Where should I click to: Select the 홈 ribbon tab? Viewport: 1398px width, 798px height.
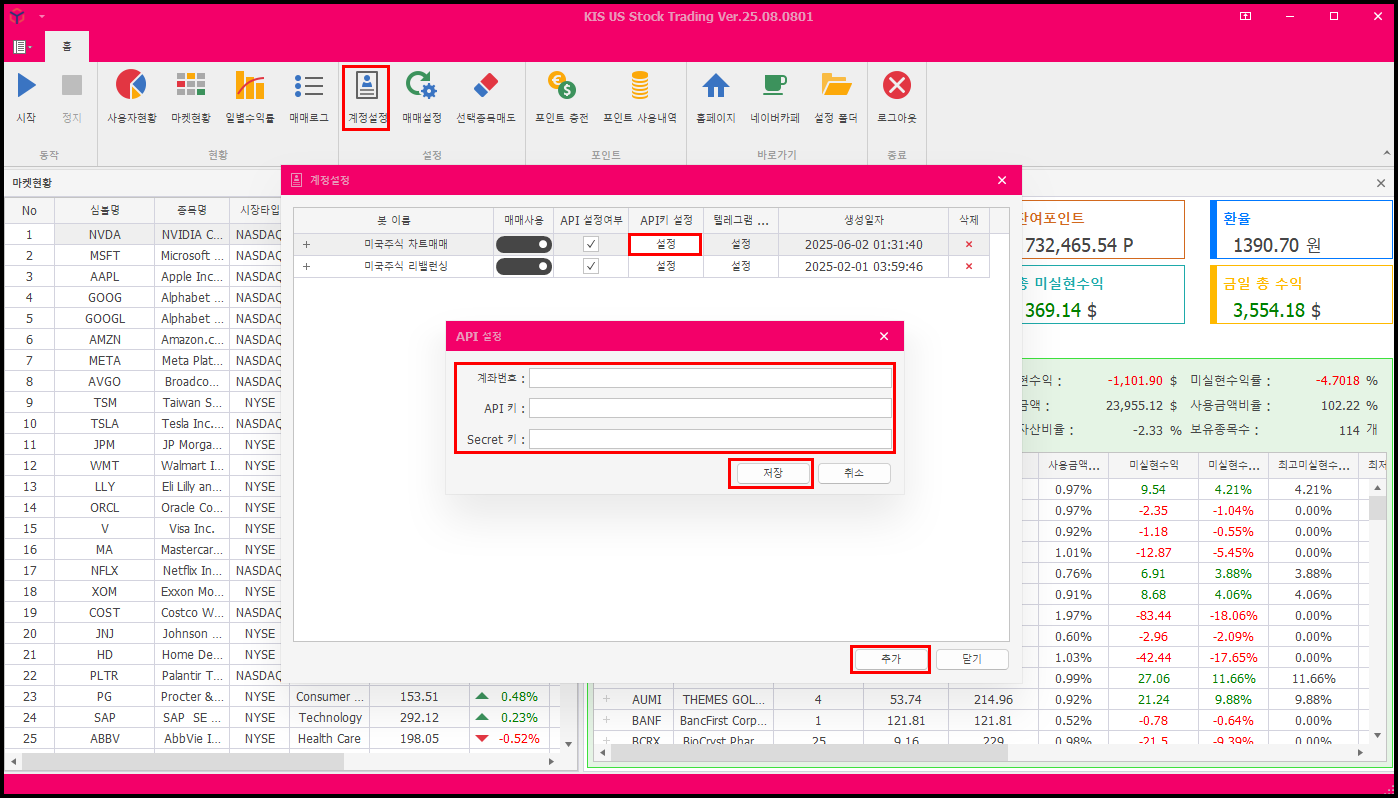(67, 47)
